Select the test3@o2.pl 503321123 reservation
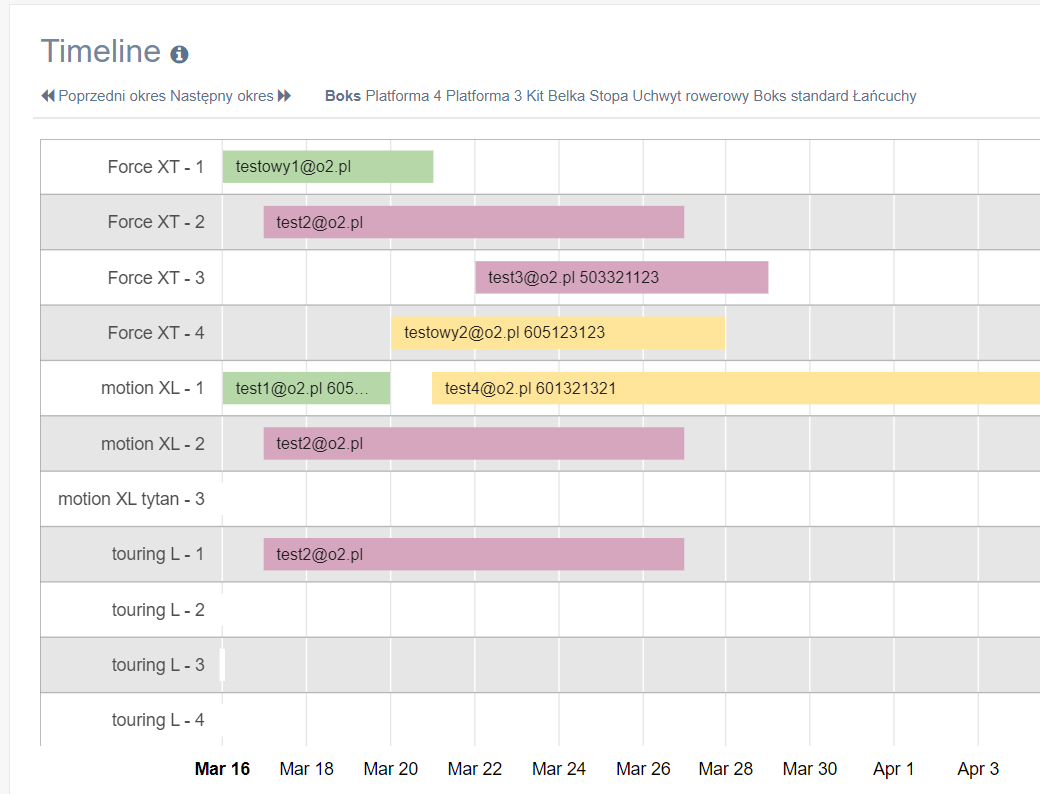The image size is (1040, 794). (621, 277)
